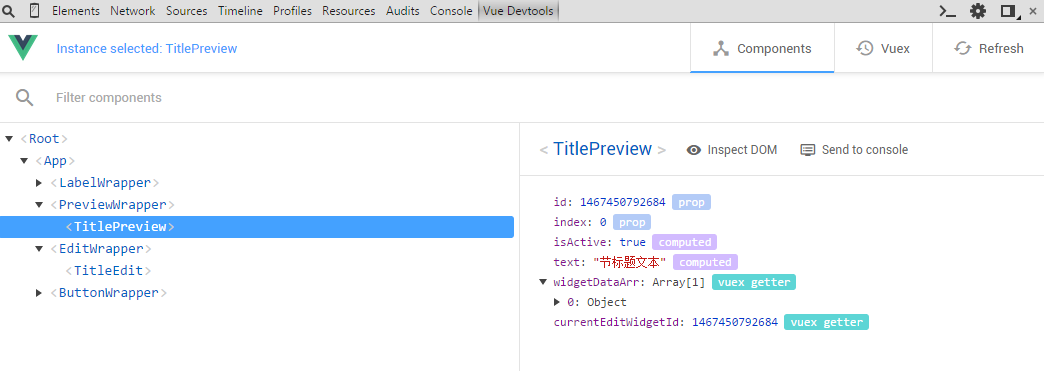This screenshot has height=371, width=1044.
Task: Open the Sources tab
Action: pyautogui.click(x=186, y=11)
